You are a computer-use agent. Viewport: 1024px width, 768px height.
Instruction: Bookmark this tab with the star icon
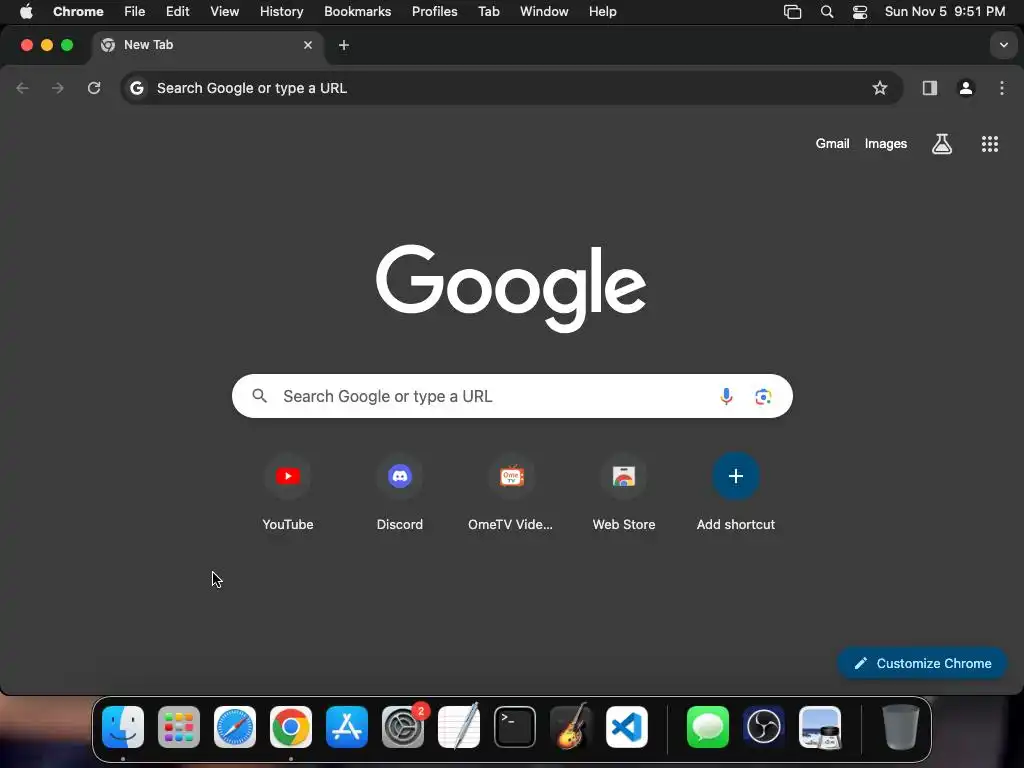[x=880, y=88]
